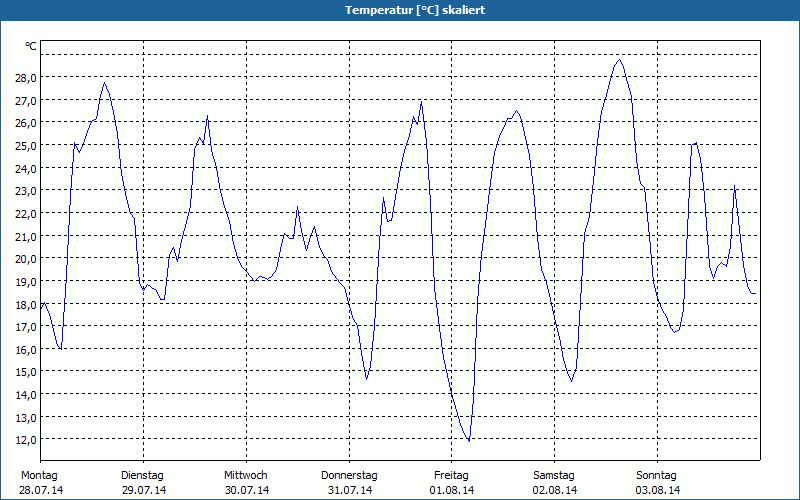Image resolution: width=800 pixels, height=500 pixels.
Task: Click the Friday minimum near 12 °C
Action: pyautogui.click(x=468, y=440)
